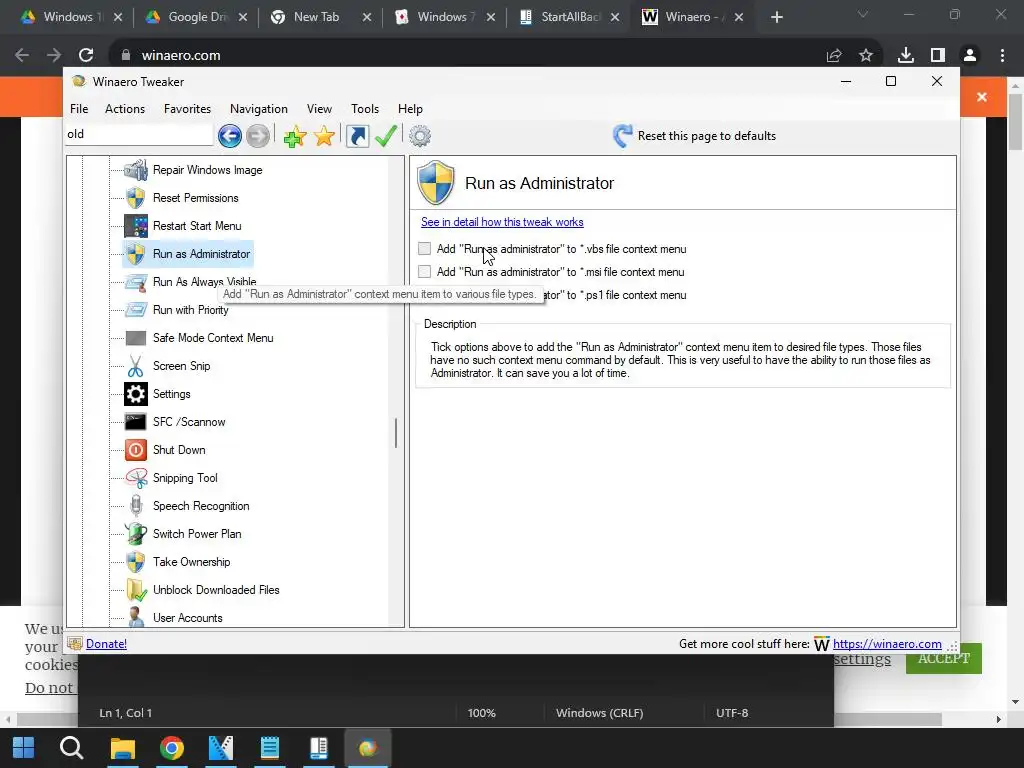The image size is (1024, 768).
Task: Click the Snipping Tool icon in tree
Action: coord(136,478)
